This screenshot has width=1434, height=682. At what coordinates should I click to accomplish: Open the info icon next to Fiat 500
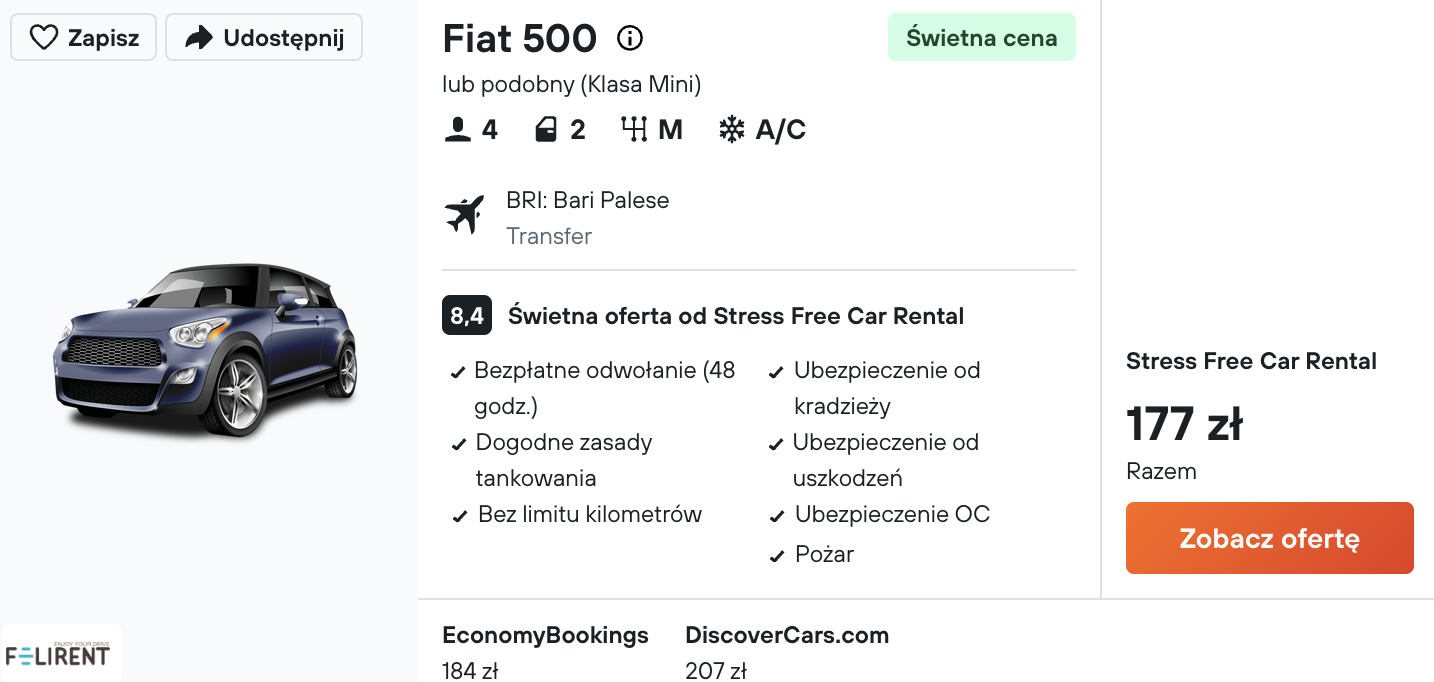coord(630,39)
